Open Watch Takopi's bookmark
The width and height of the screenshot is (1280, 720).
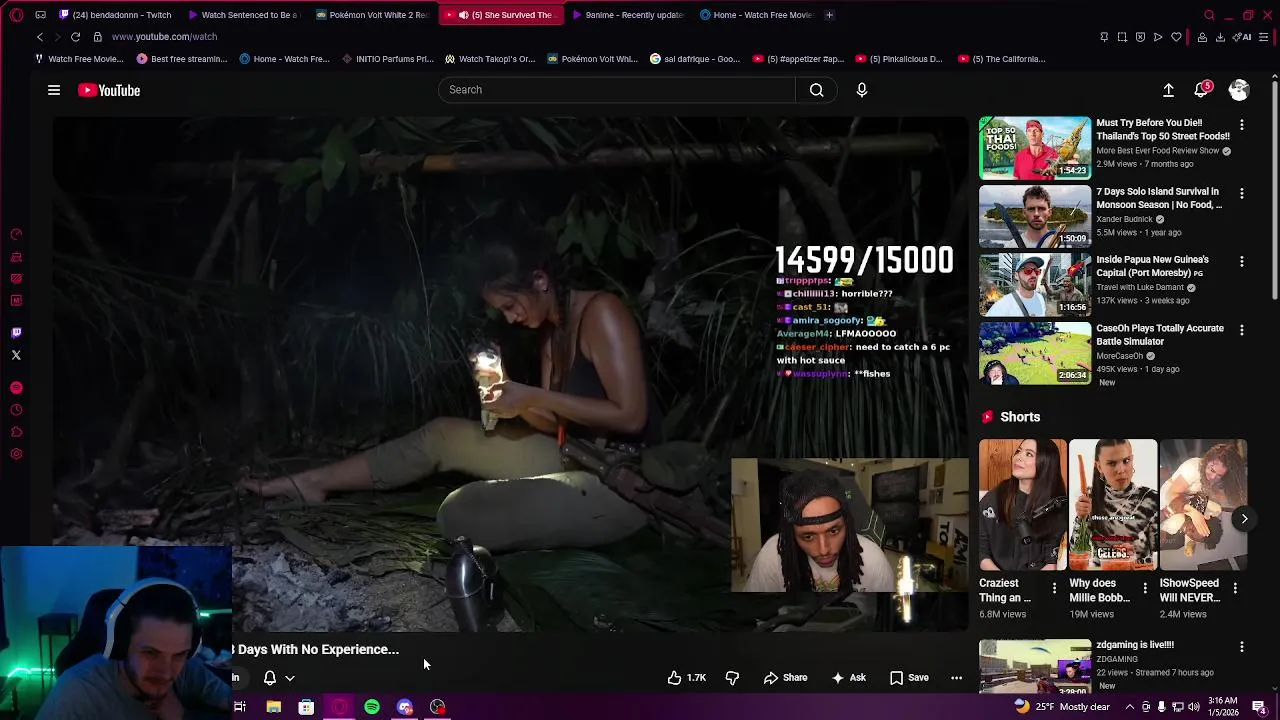tap(490, 59)
